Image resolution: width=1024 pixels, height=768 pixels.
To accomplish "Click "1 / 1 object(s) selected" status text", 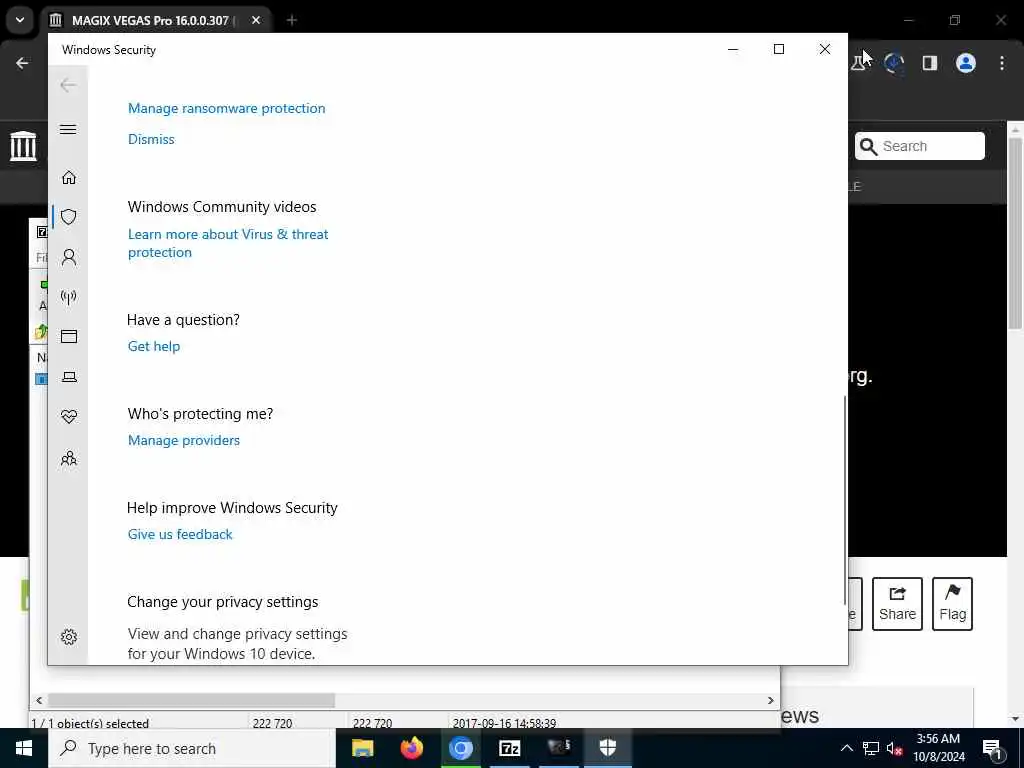I will coord(91,723).
